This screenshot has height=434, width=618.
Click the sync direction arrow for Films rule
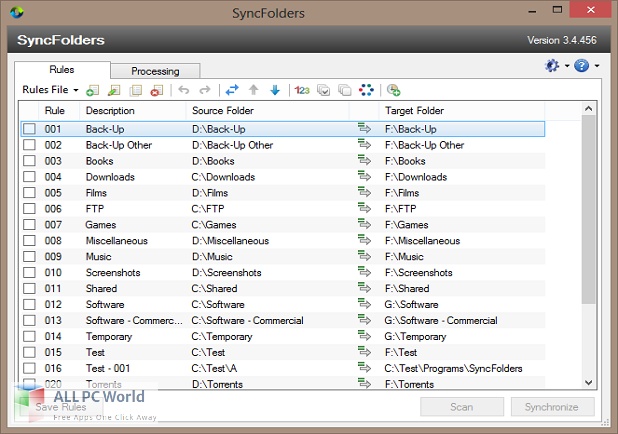(365, 192)
